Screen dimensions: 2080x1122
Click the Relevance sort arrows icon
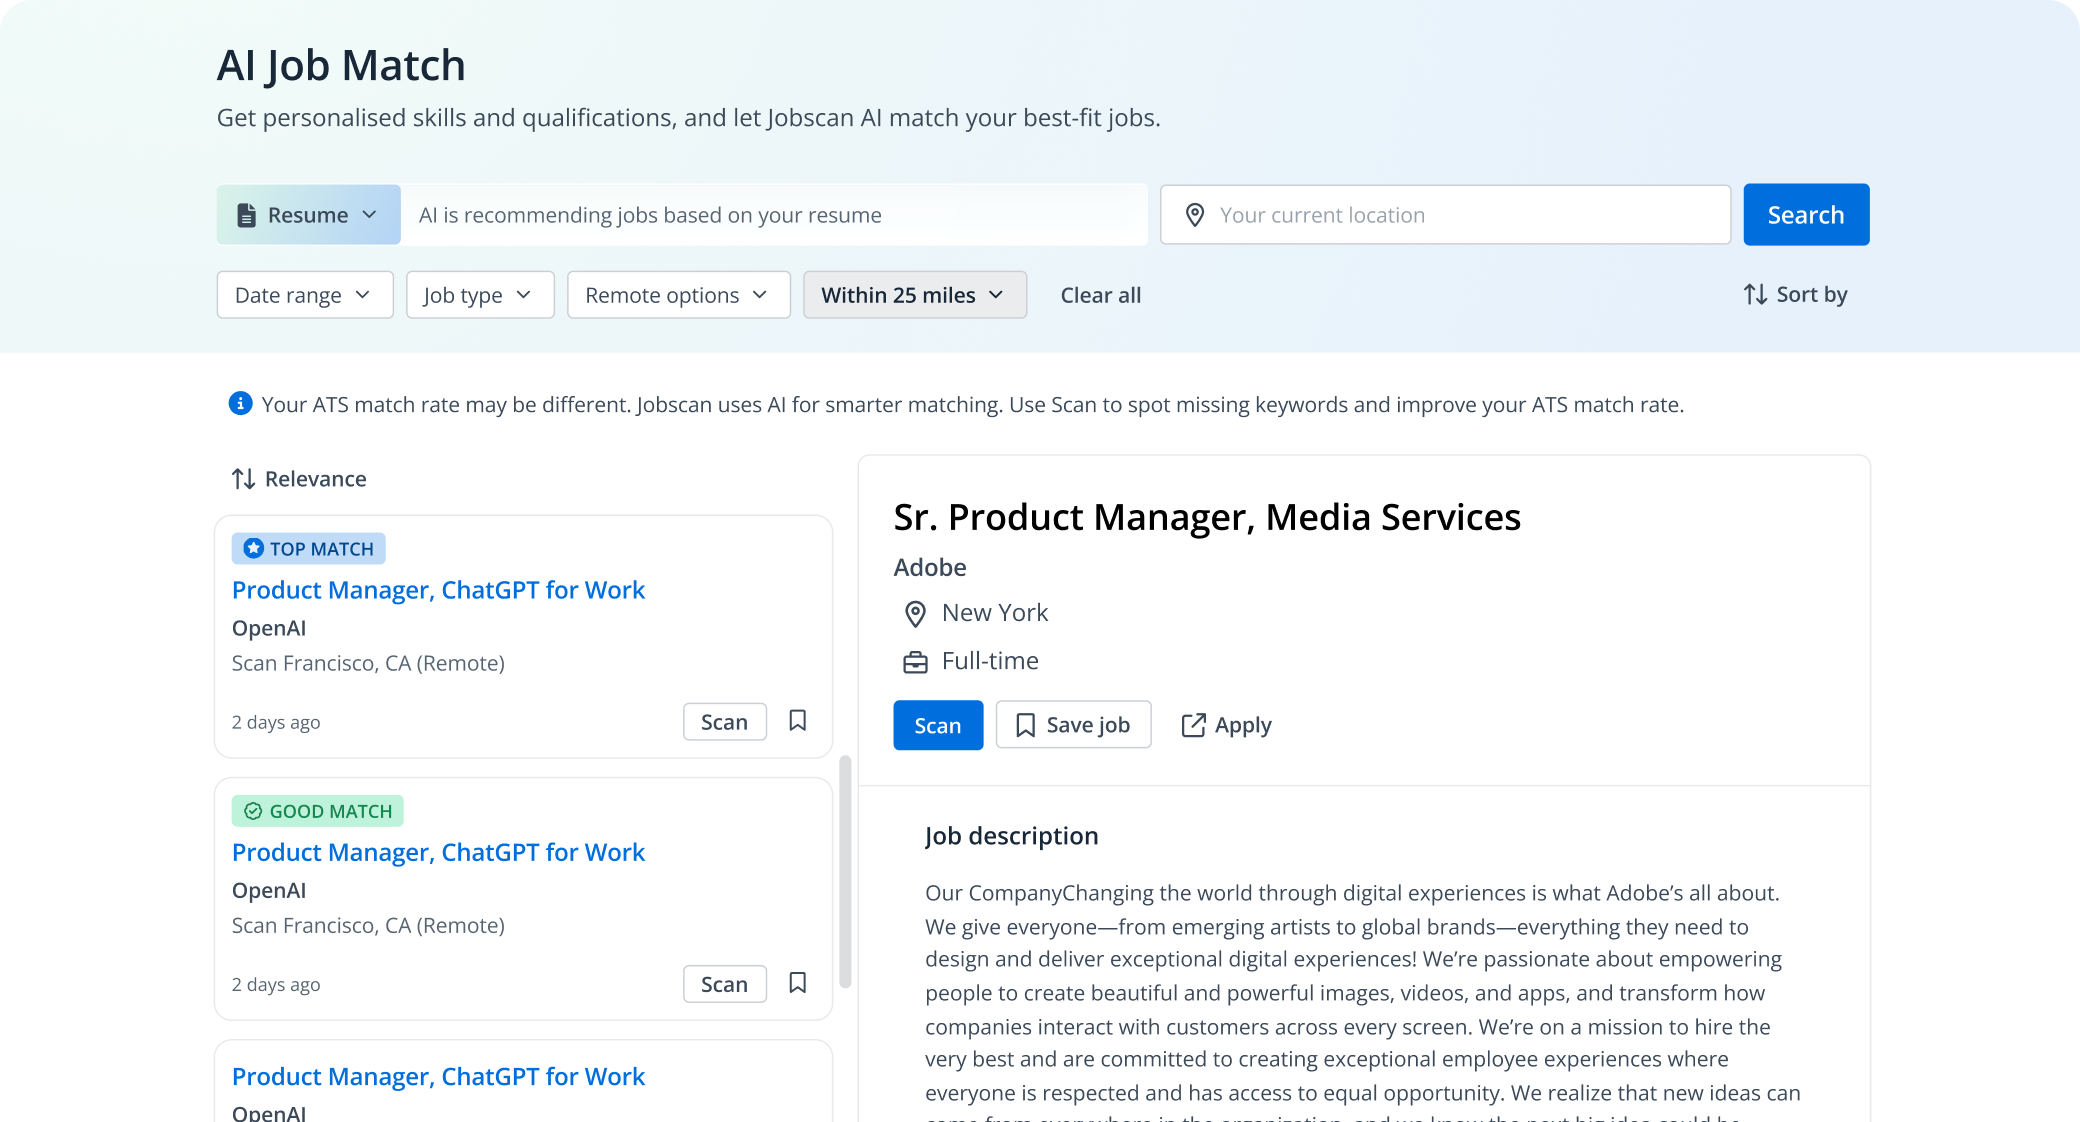coord(243,479)
